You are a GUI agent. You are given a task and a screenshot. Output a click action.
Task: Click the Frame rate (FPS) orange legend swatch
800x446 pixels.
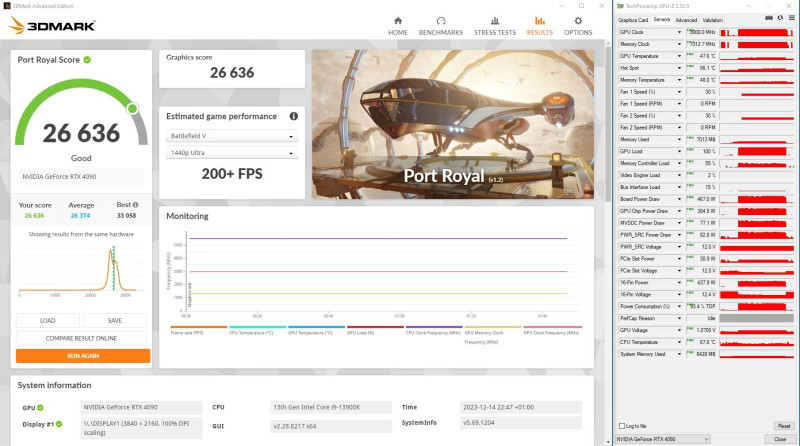[199, 327]
